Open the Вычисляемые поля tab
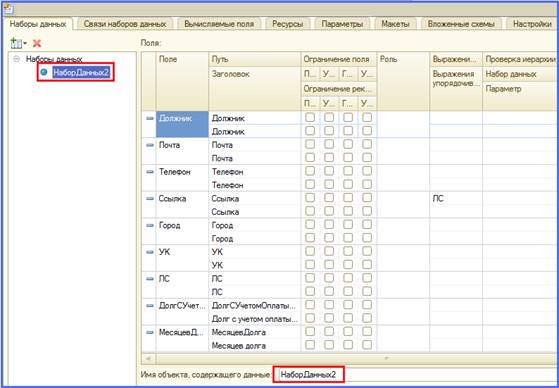The height and width of the screenshot is (388, 559). tap(219, 24)
